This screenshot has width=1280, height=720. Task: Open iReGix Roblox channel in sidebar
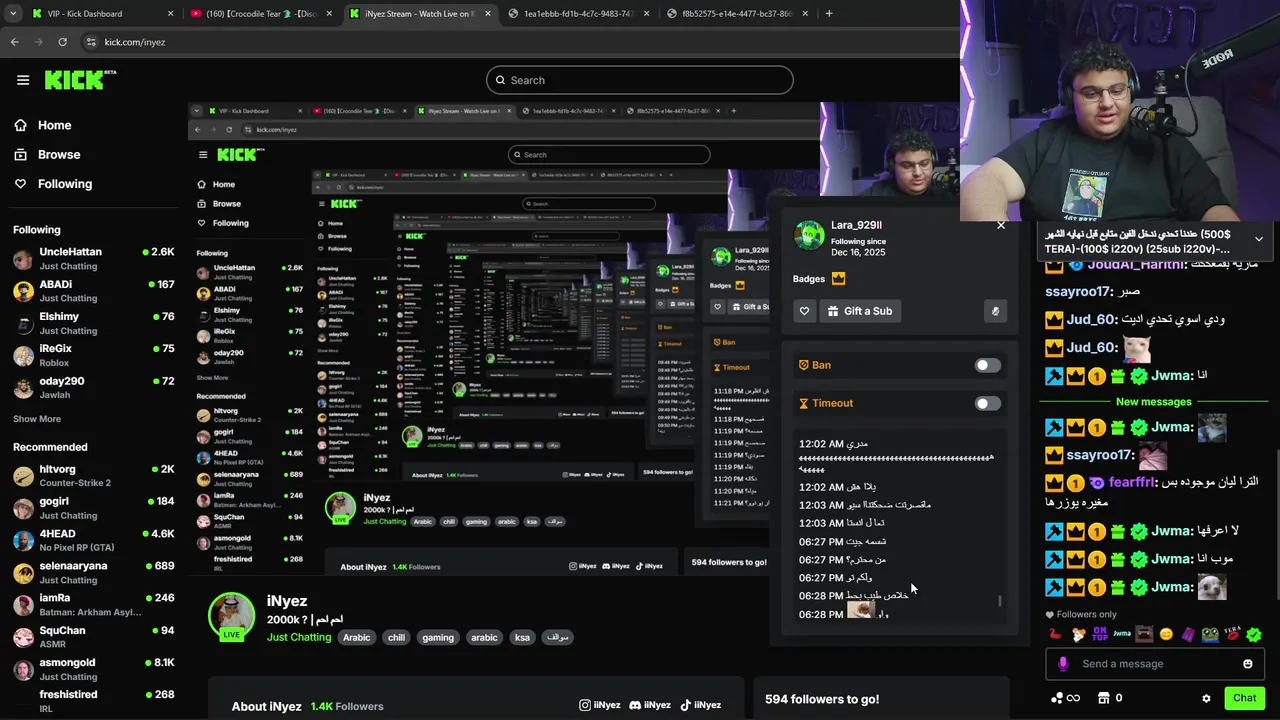click(94, 355)
